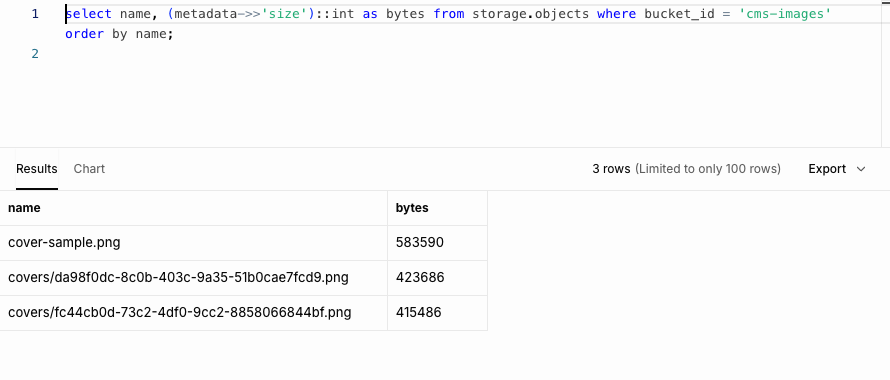Click the bytes column header
This screenshot has height=380, width=890.
point(438,208)
